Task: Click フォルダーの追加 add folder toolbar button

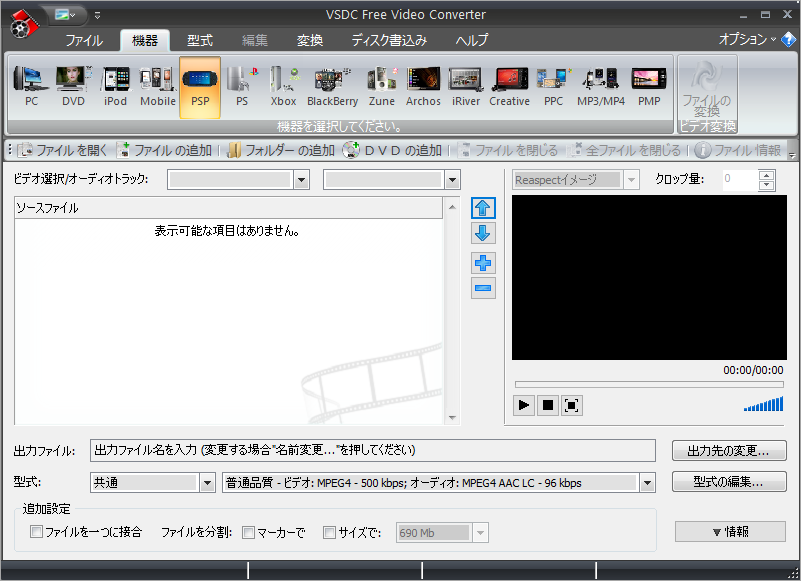Action: [280, 150]
